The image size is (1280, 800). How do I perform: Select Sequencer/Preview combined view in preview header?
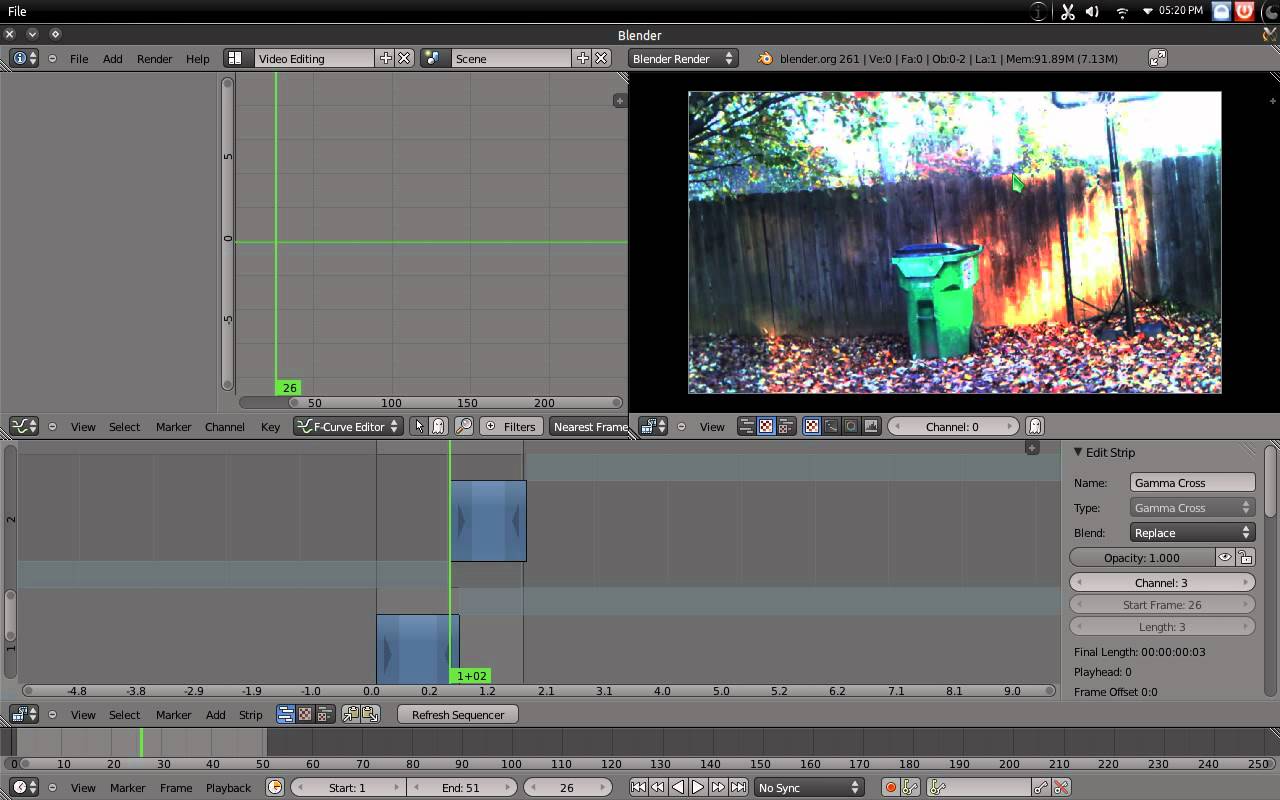coord(786,426)
